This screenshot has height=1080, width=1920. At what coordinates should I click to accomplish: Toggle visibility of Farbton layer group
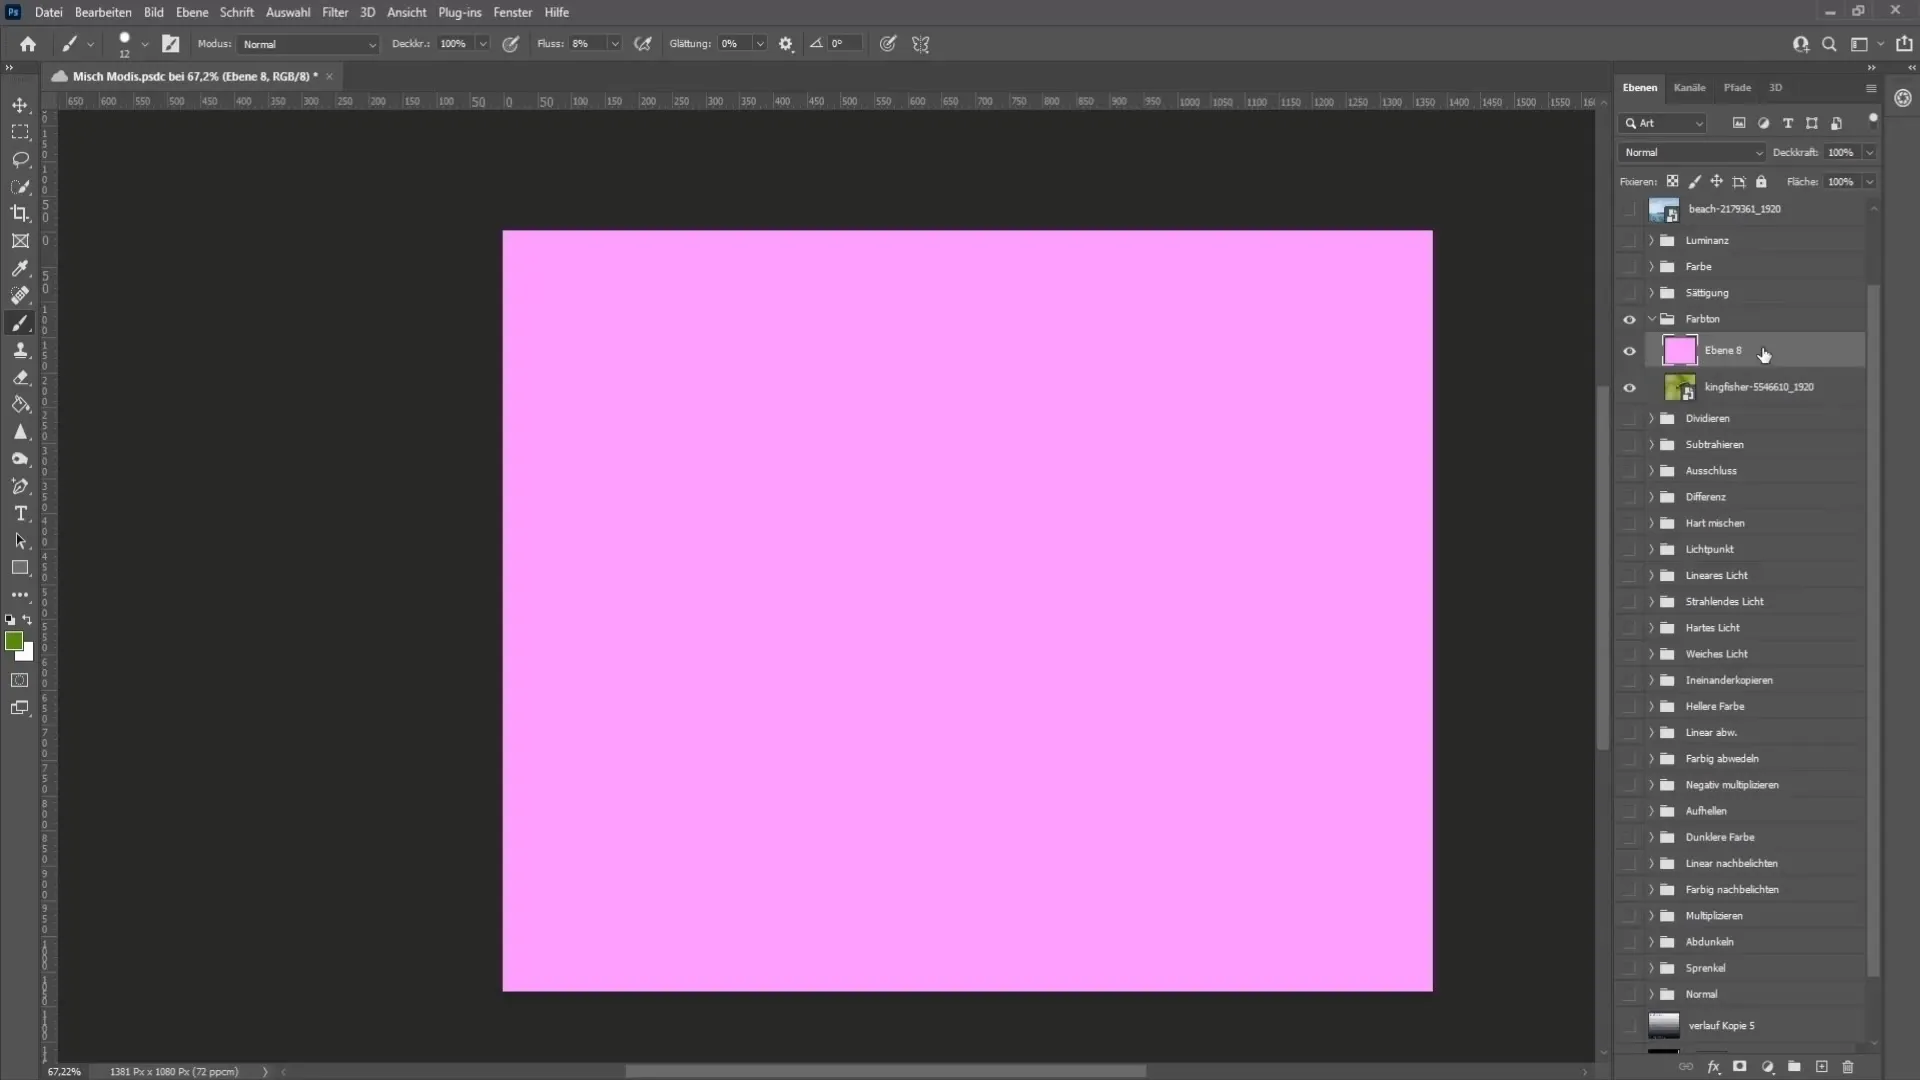[x=1631, y=318]
